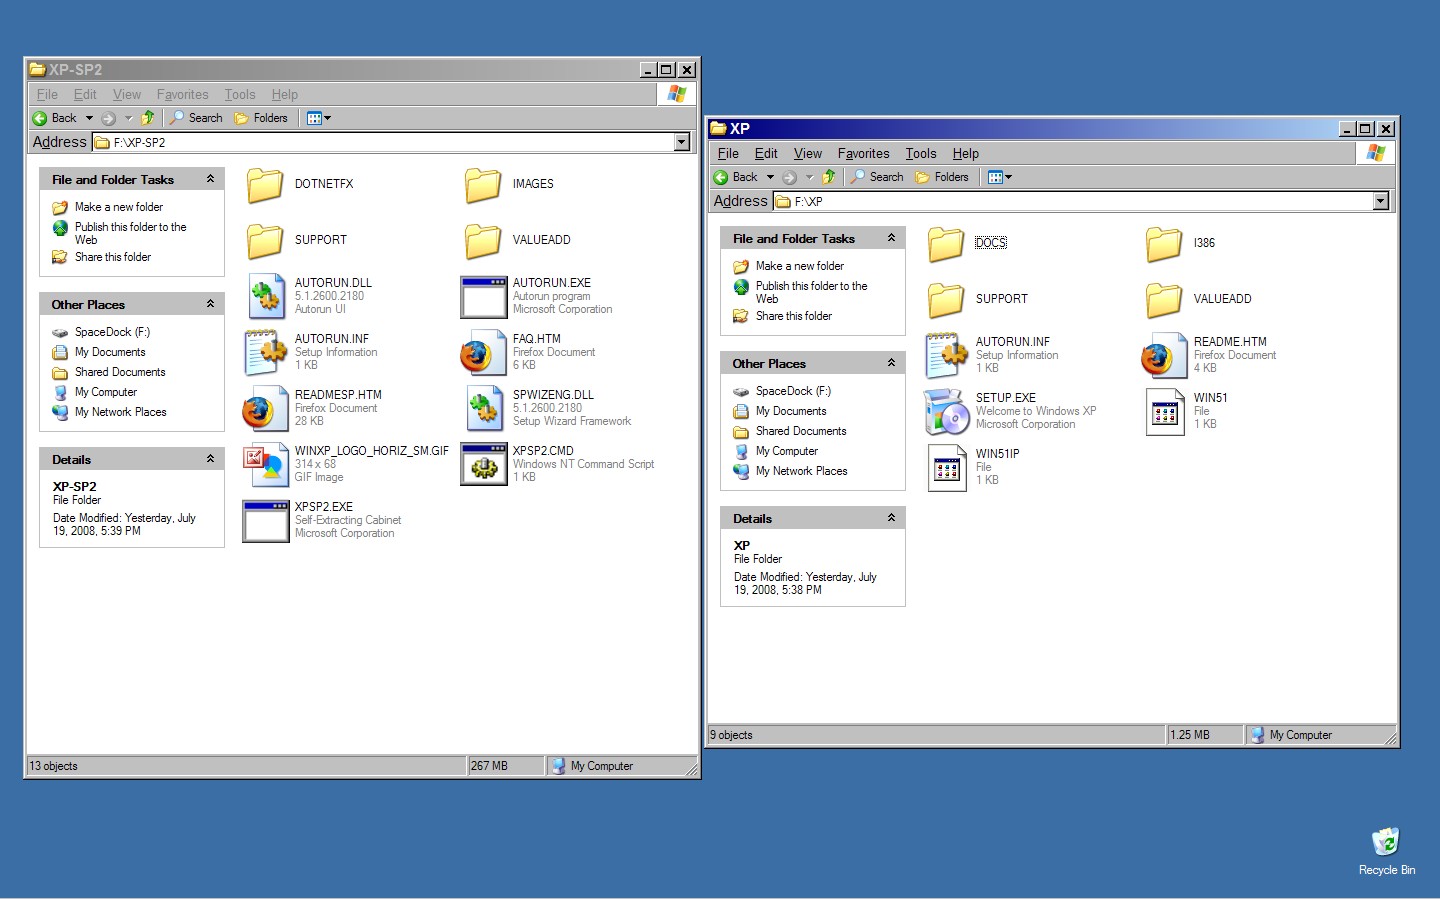This screenshot has width=1440, height=900.
Task: Select the AUTORUN.DLL file icon
Action: tap(265, 296)
